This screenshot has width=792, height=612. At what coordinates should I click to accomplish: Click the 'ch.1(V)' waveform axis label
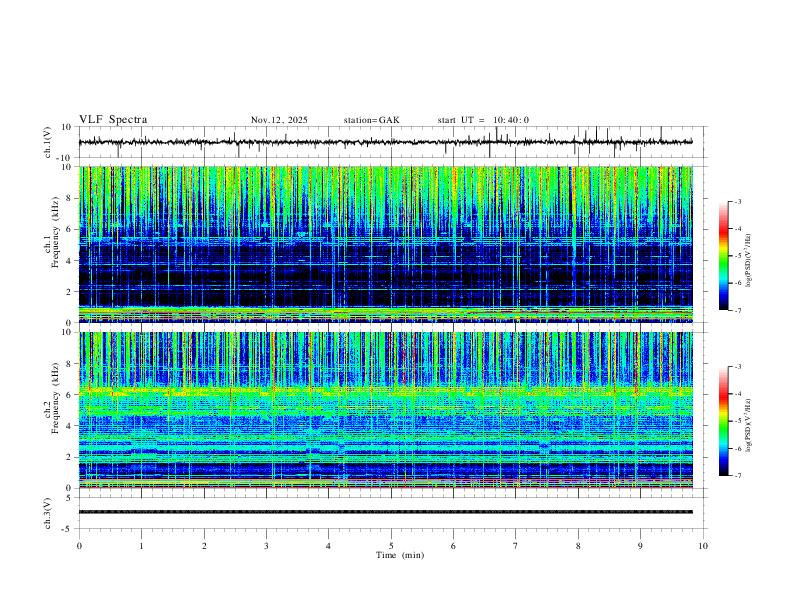(48, 142)
